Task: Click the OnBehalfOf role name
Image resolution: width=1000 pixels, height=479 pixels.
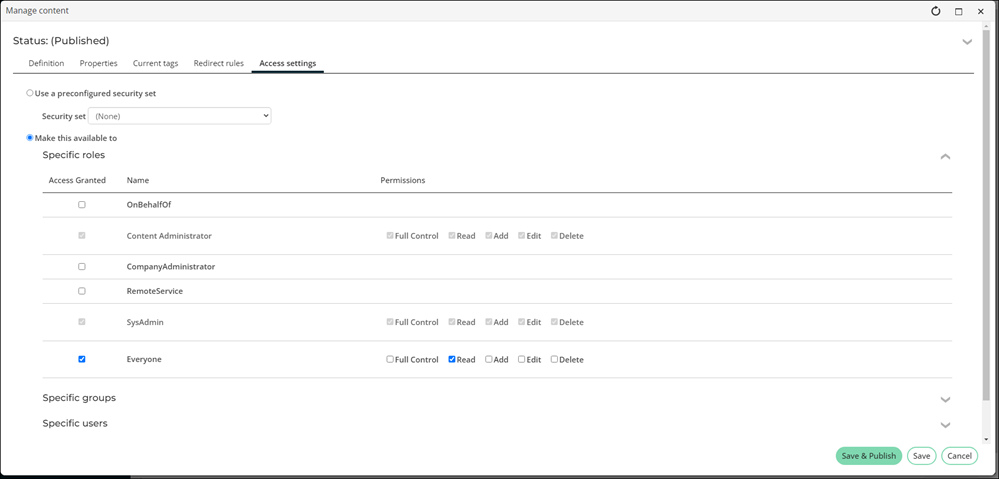Action: [x=149, y=205]
